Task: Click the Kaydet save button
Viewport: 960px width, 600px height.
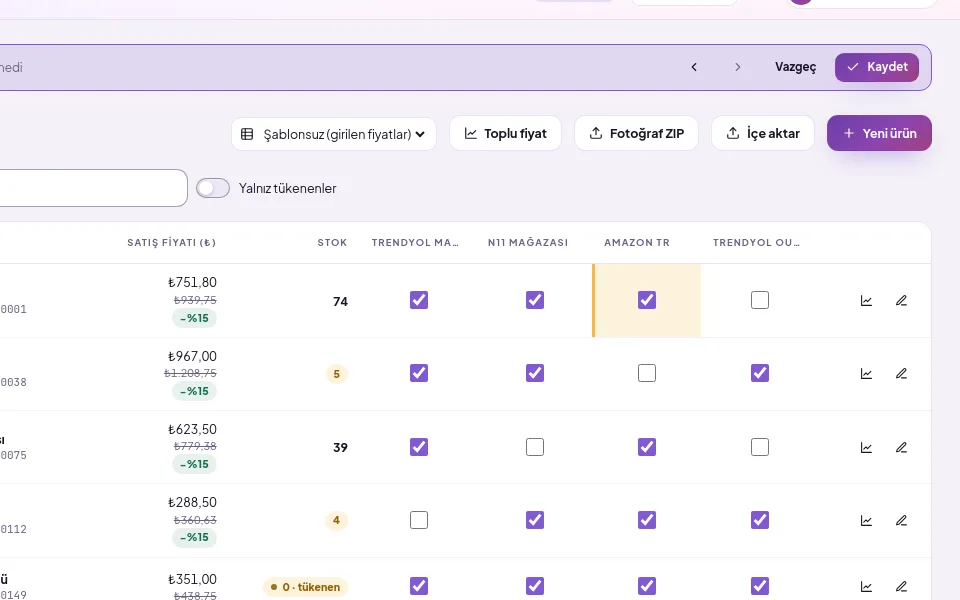Action: pos(877,67)
